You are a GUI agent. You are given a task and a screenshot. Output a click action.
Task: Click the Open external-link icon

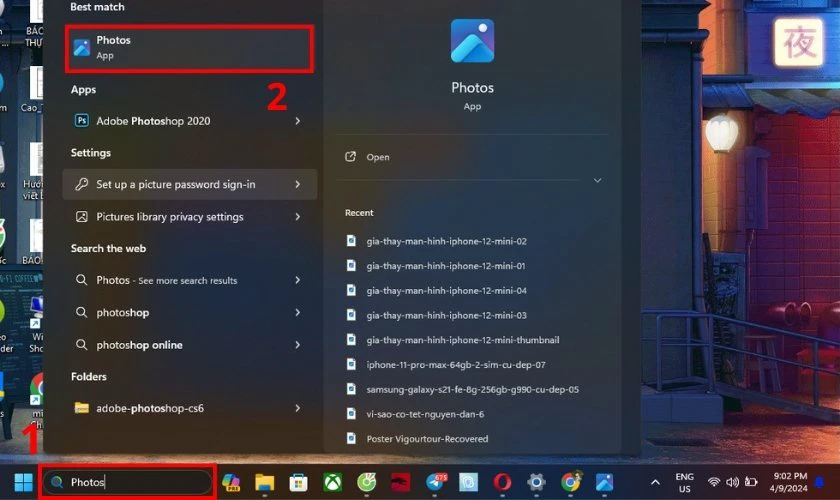pos(350,156)
